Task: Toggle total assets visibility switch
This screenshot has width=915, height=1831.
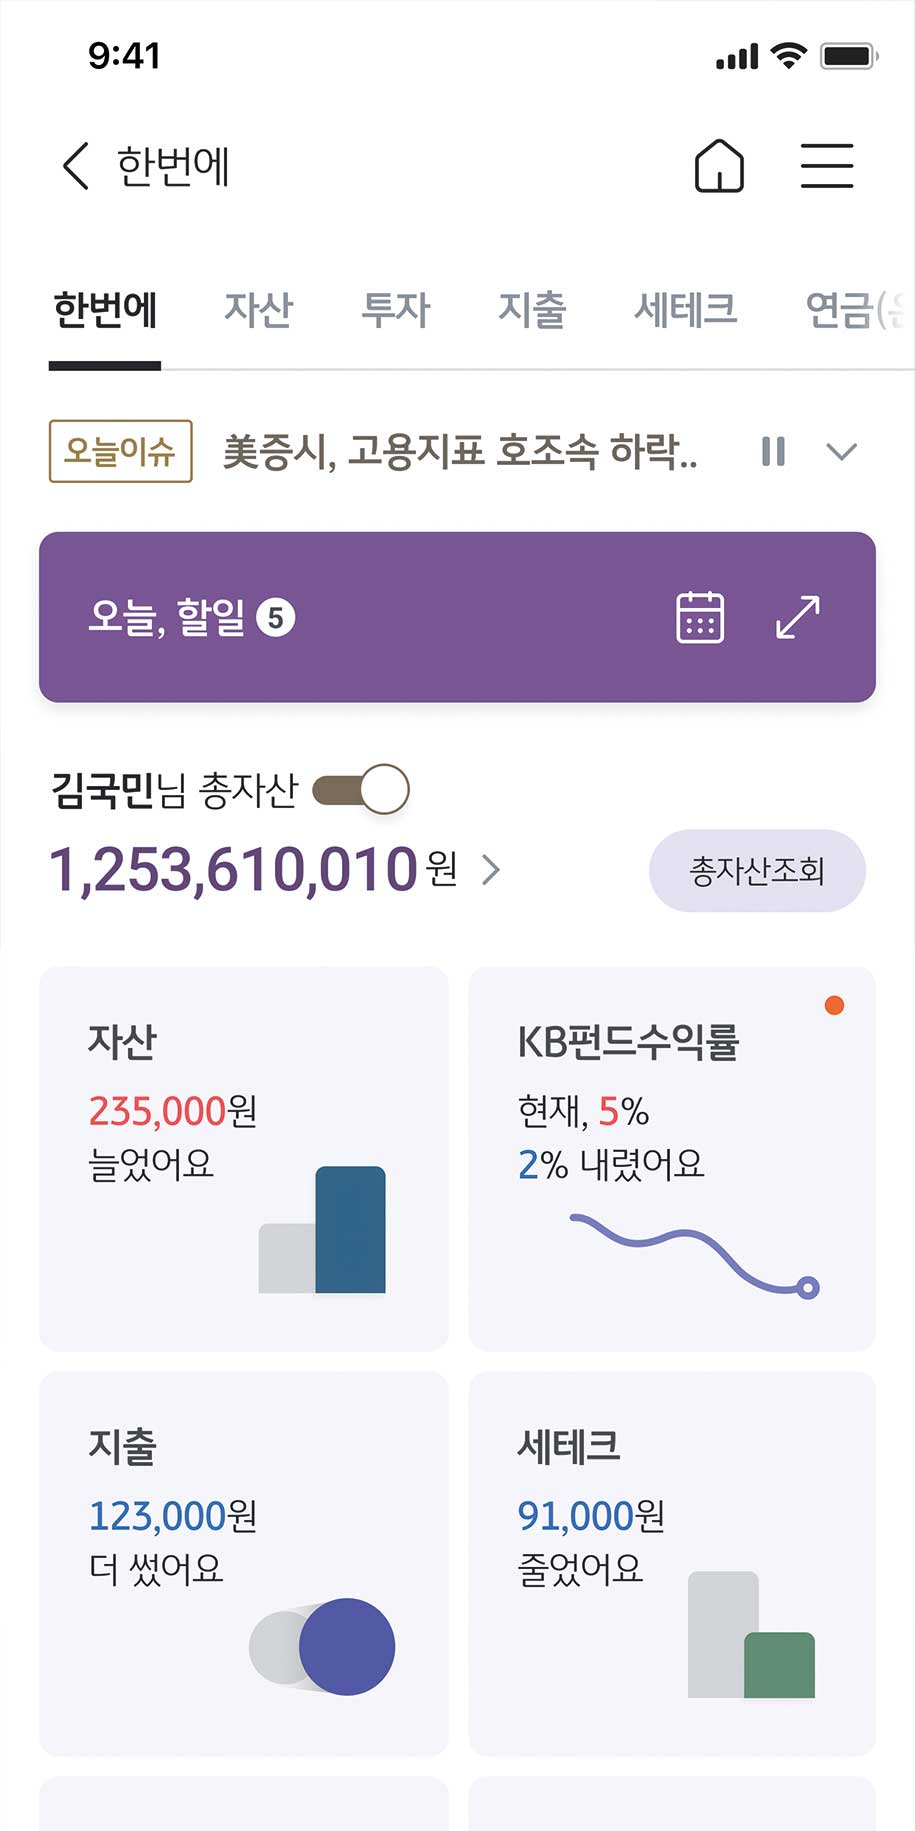Action: click(x=362, y=790)
